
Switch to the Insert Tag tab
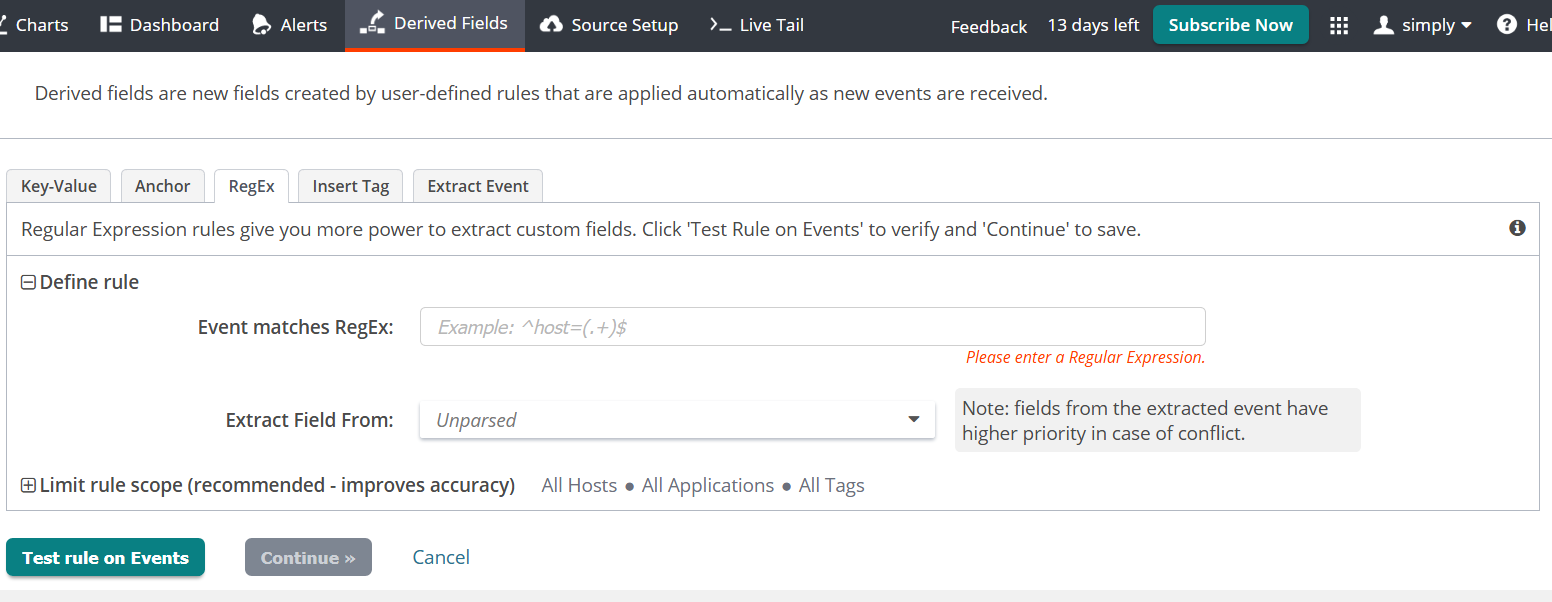(x=351, y=186)
